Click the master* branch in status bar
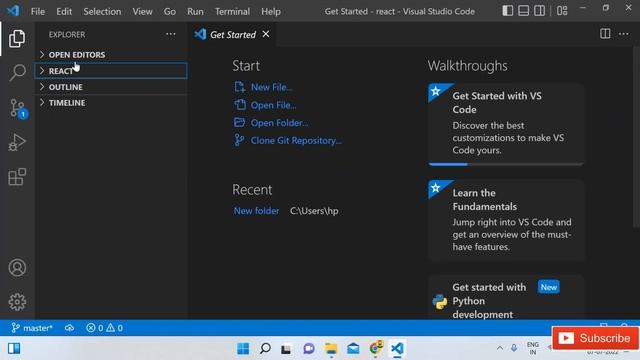Image resolution: width=640 pixels, height=360 pixels. point(32,328)
